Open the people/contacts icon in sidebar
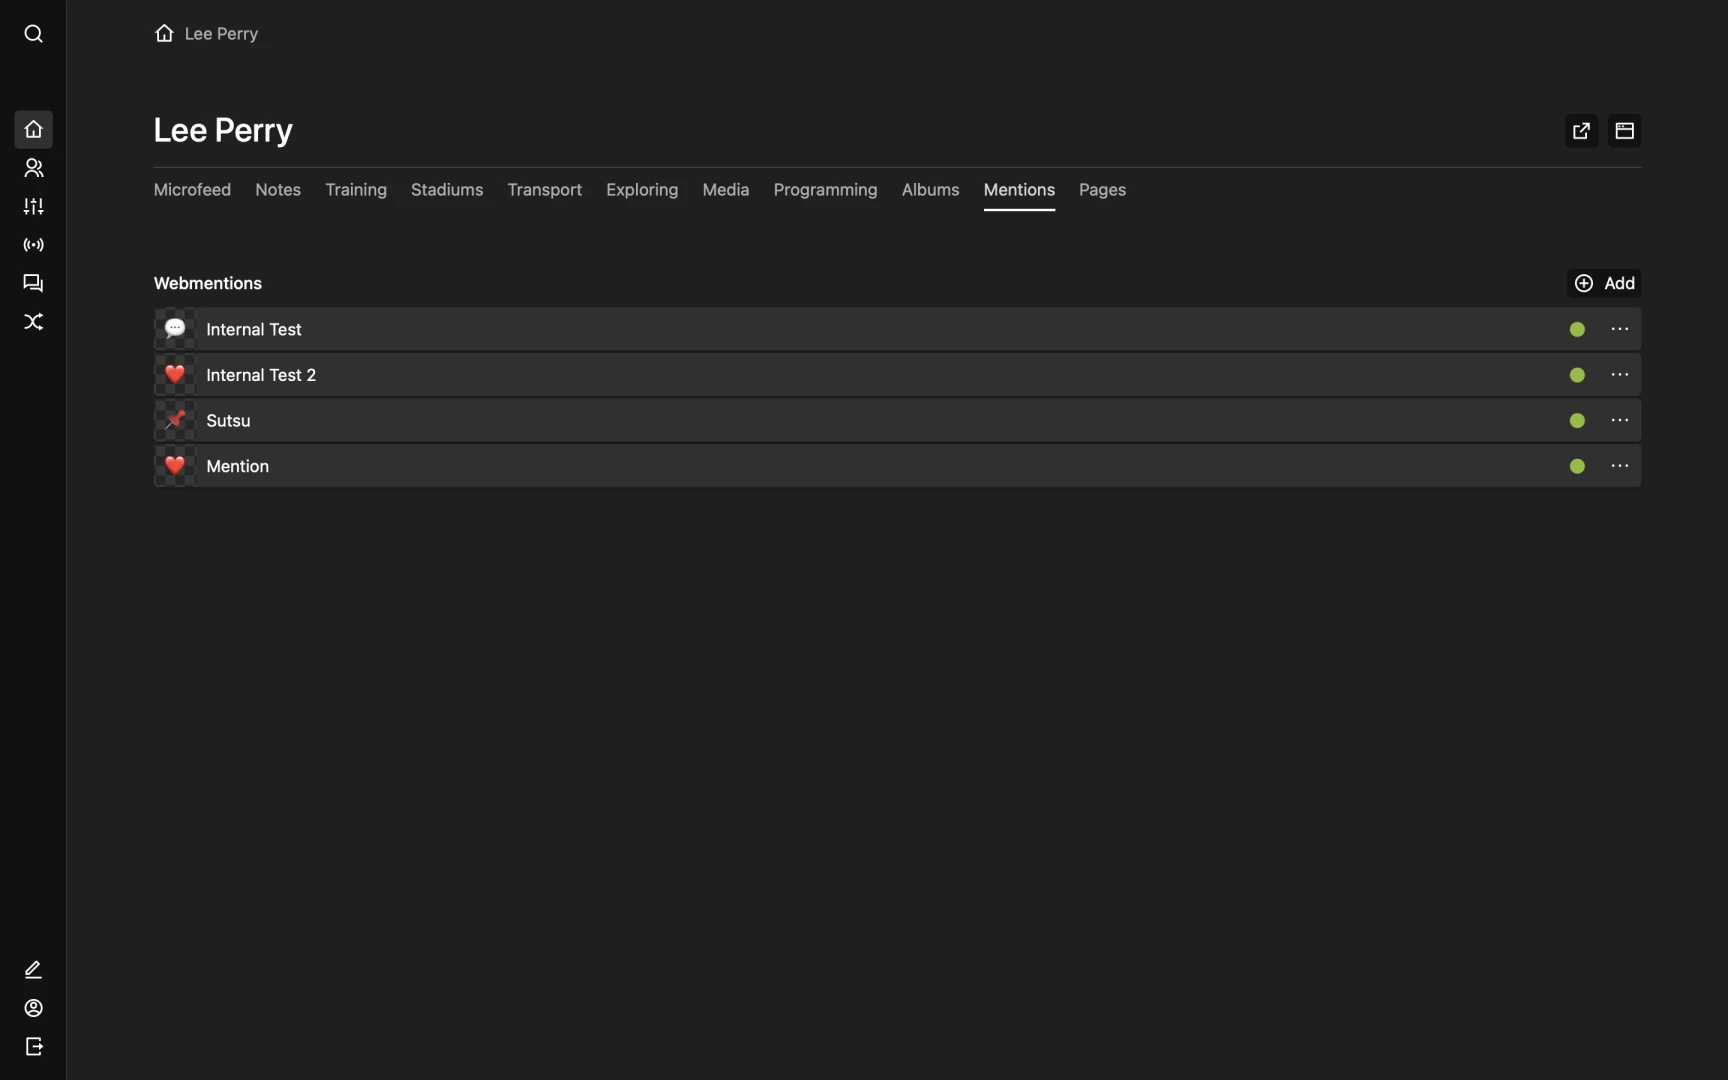The width and height of the screenshot is (1728, 1080). pyautogui.click(x=33, y=168)
